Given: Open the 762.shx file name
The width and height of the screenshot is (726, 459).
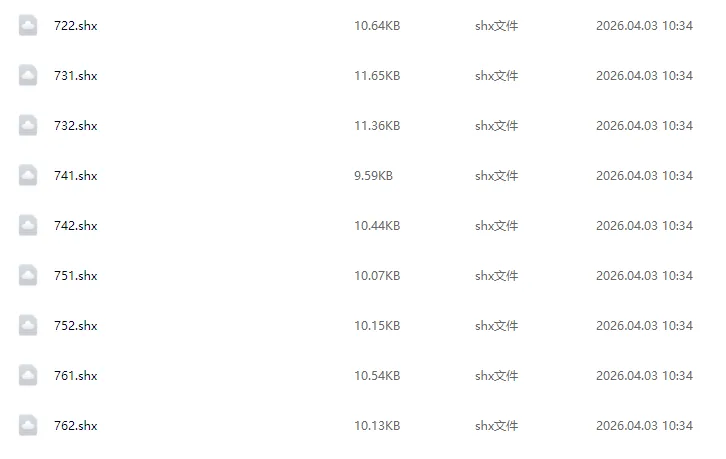Looking at the screenshot, I should pos(75,426).
